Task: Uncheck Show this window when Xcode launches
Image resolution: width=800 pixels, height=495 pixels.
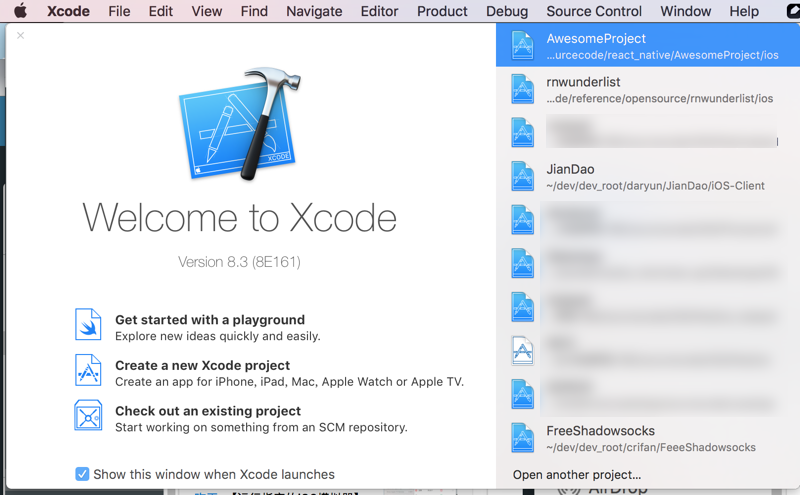Action: coord(82,474)
